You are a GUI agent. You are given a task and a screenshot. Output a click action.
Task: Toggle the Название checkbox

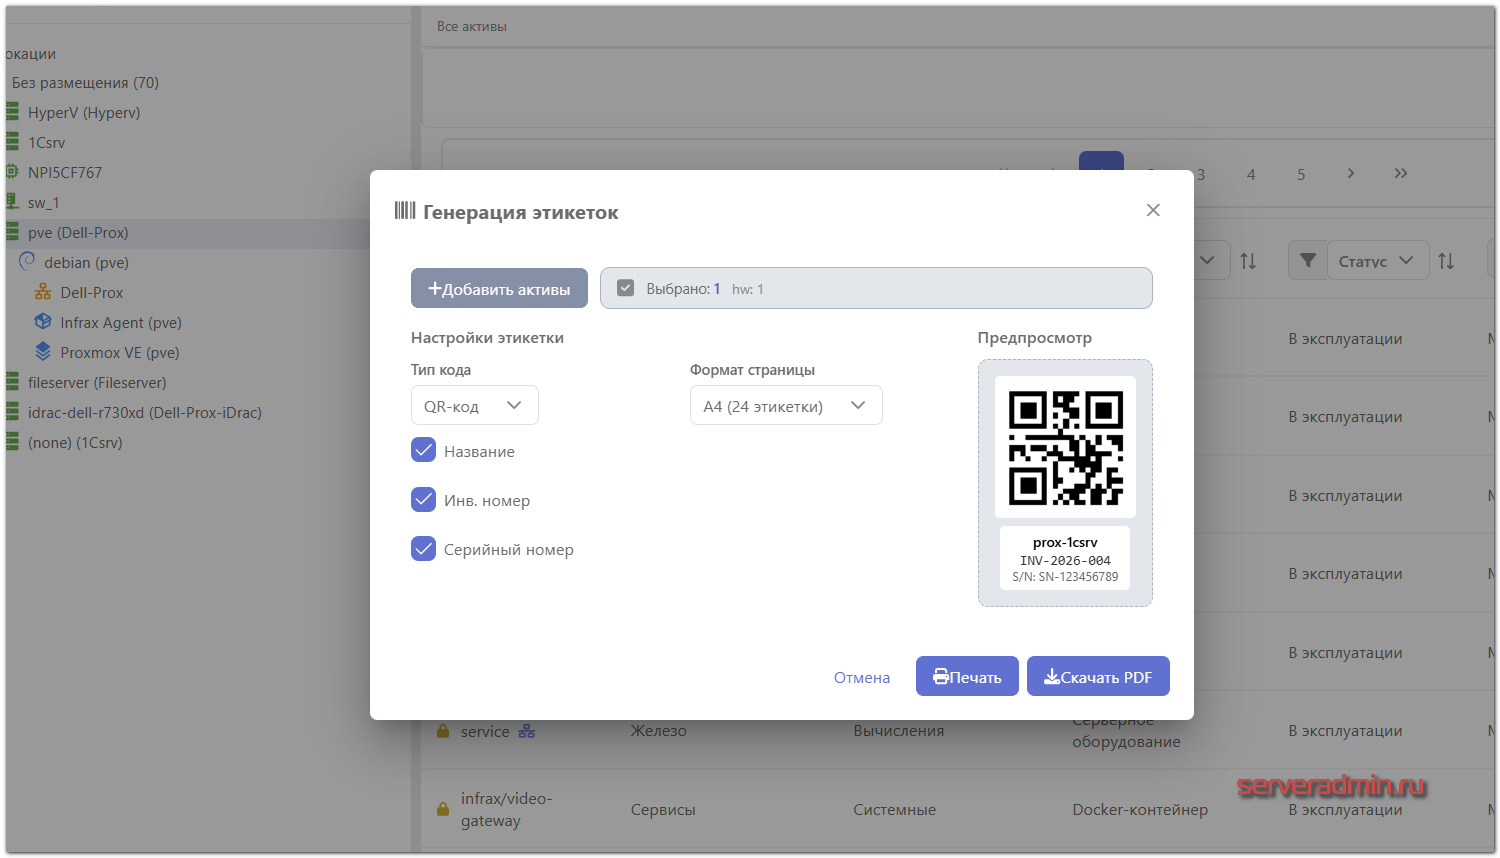point(424,451)
